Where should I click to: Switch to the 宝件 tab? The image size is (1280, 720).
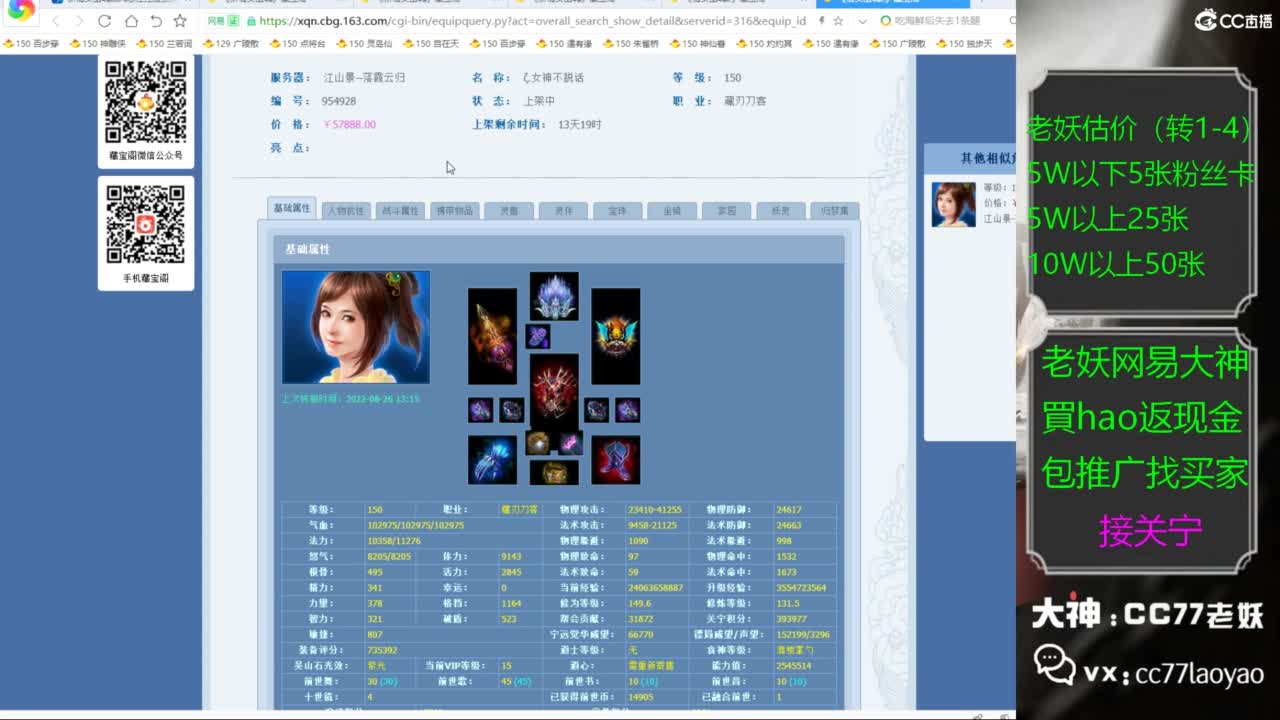(x=617, y=211)
